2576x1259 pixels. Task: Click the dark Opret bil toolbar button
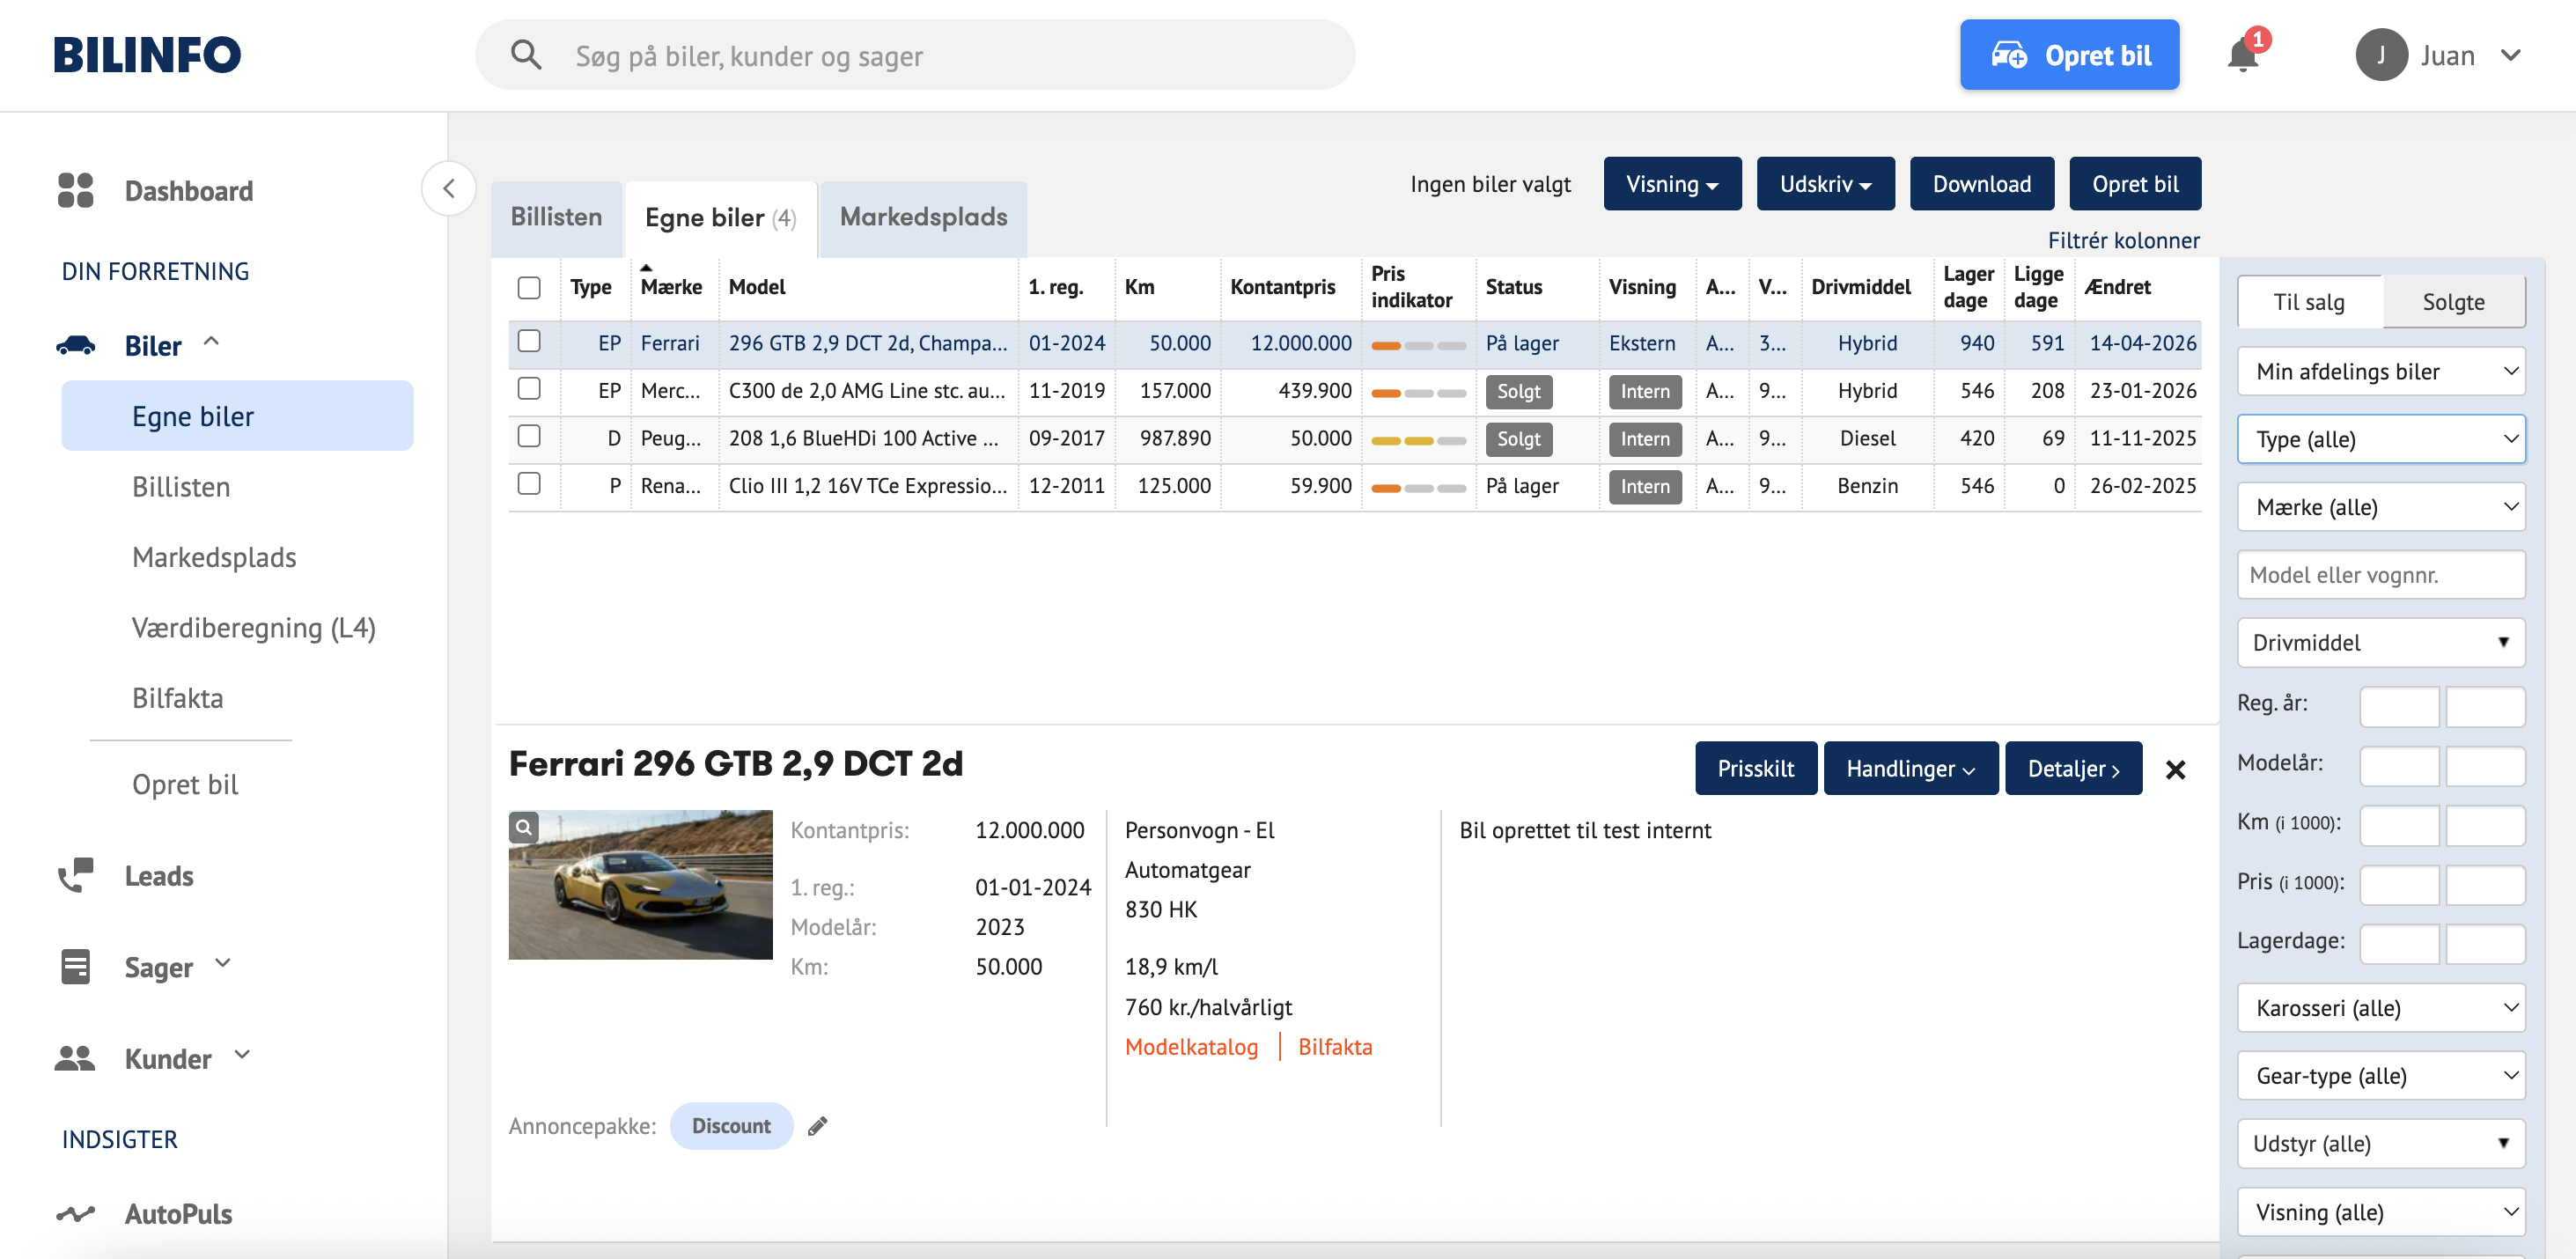click(2135, 184)
